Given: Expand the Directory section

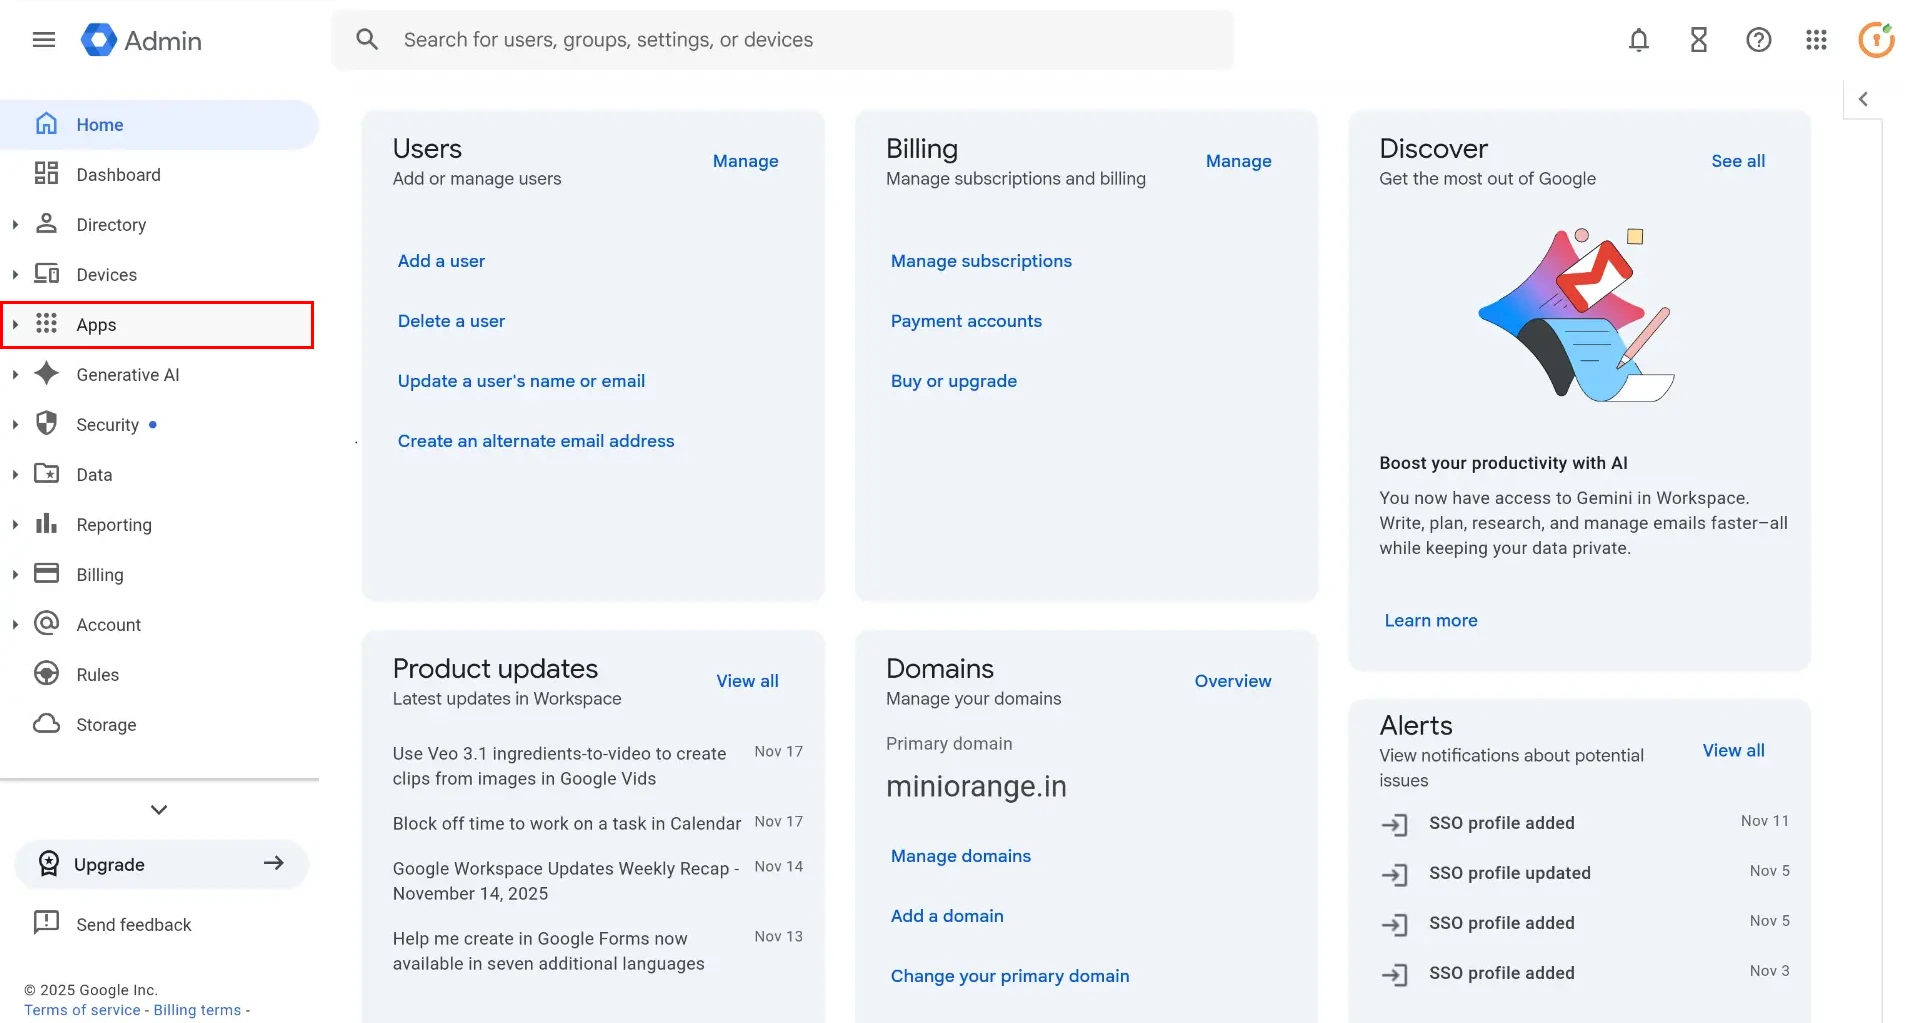Looking at the screenshot, I should pos(15,224).
